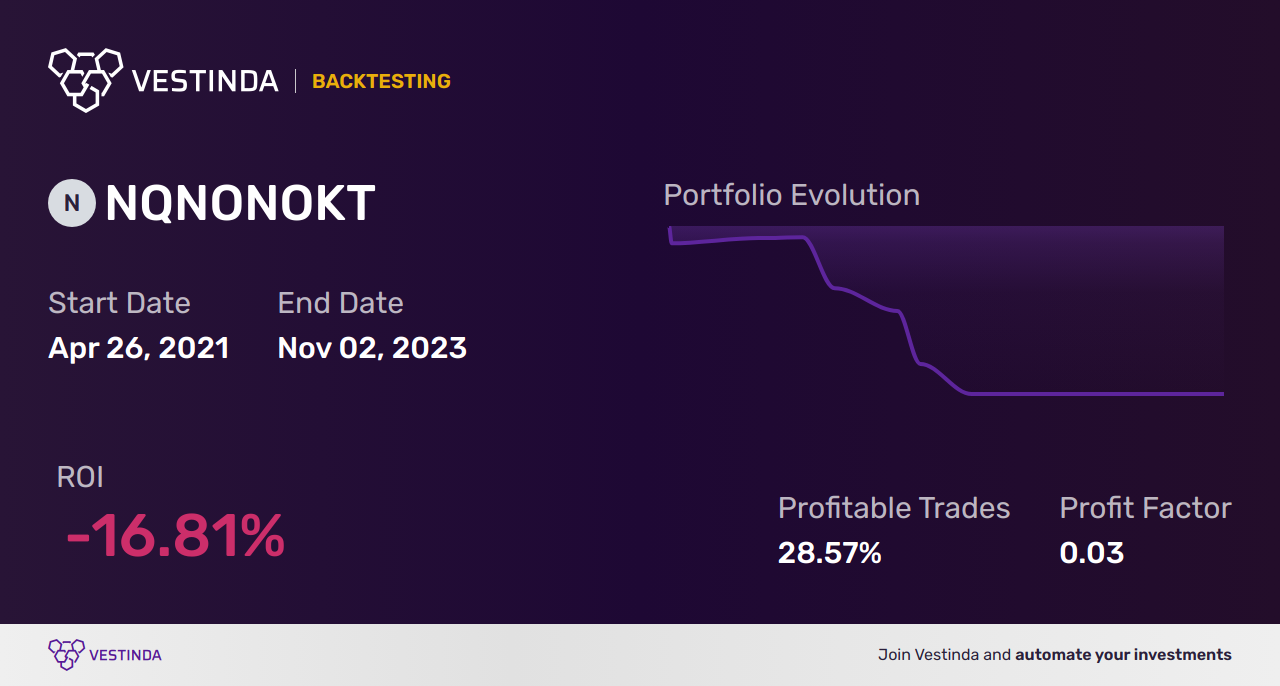The width and height of the screenshot is (1280, 686).
Task: Click the NQNONOKT title
Action: tap(240, 204)
